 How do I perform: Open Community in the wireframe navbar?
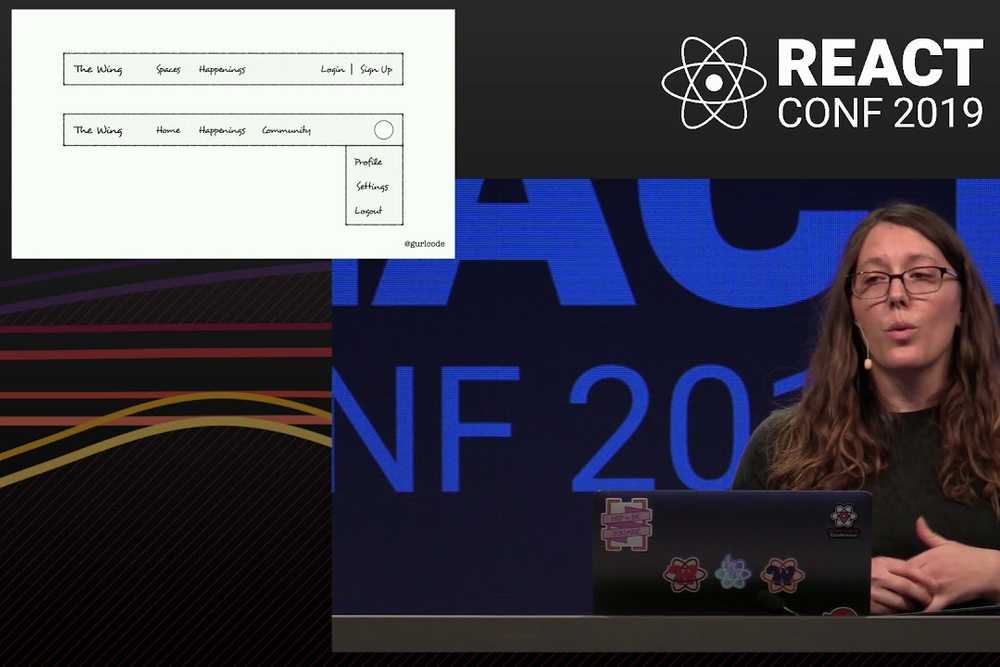(286, 130)
